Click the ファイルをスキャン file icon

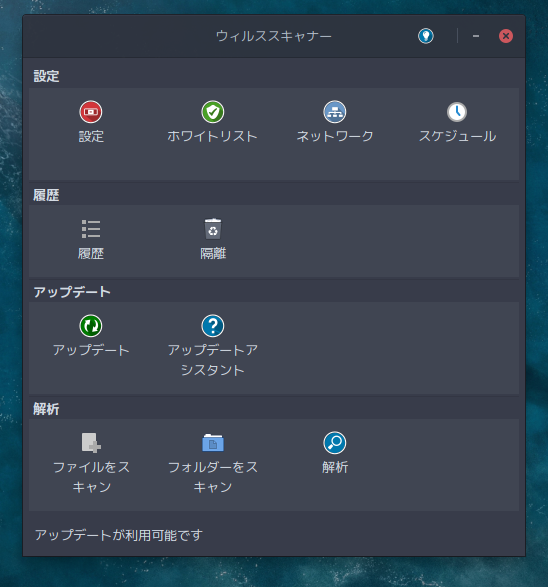pyautogui.click(x=91, y=442)
